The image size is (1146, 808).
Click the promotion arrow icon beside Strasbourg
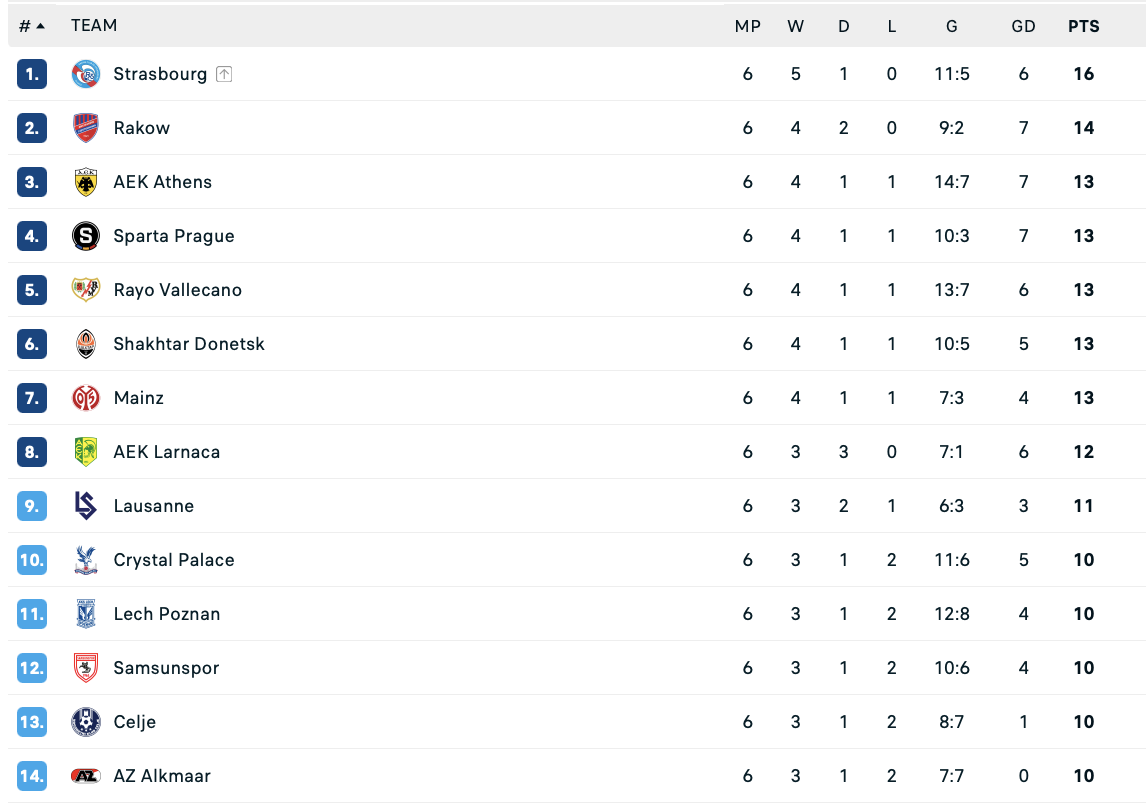[224, 74]
